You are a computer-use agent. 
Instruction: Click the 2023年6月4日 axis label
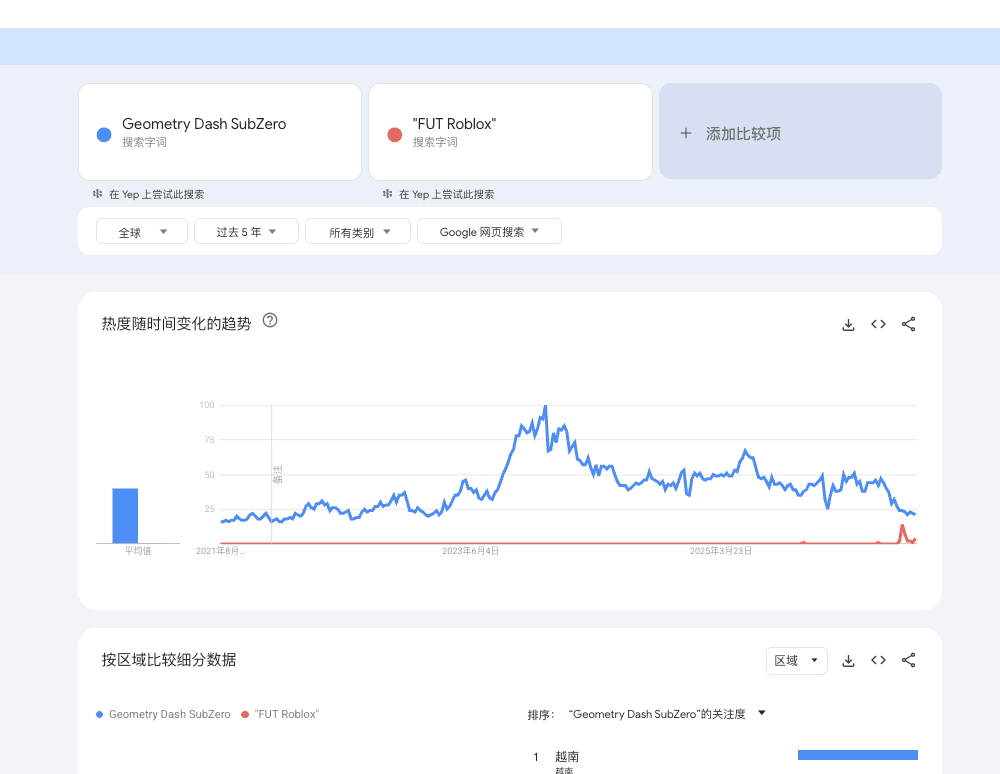[471, 551]
